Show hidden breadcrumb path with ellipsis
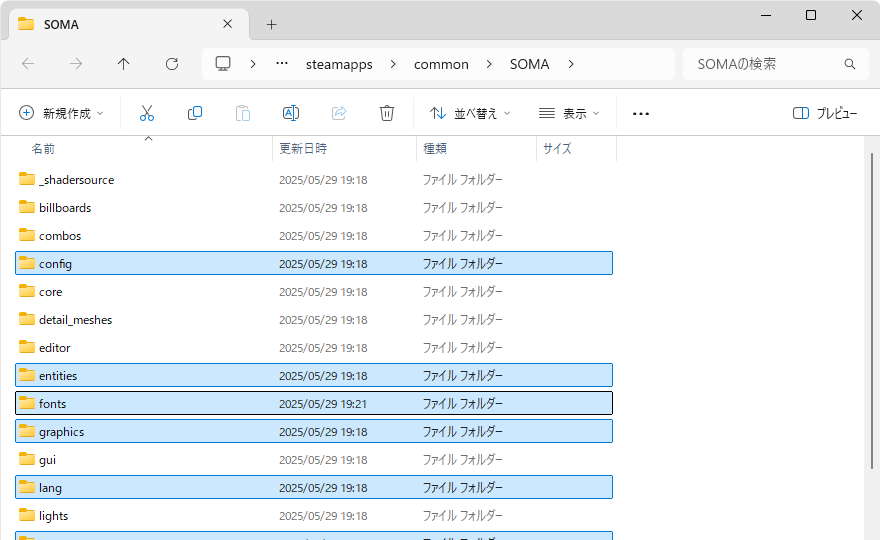Viewport: 880px width, 540px height. (x=282, y=63)
